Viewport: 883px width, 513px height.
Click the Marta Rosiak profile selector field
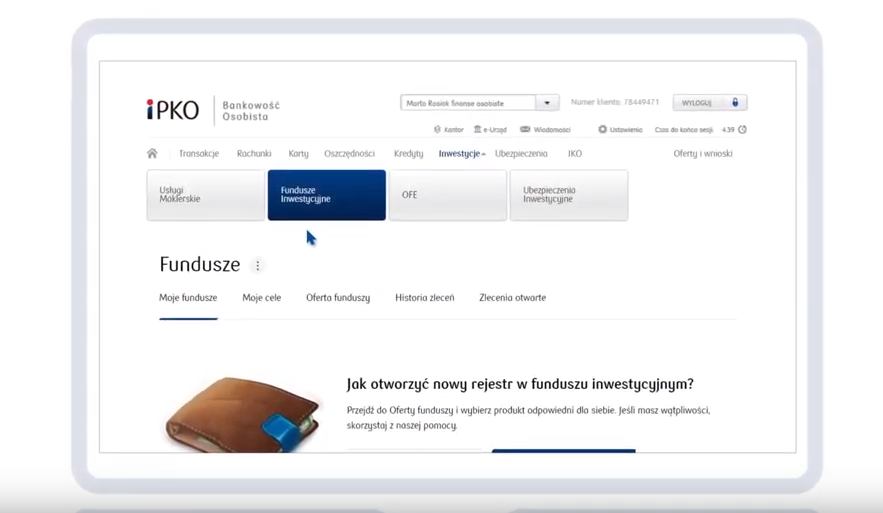pyautogui.click(x=468, y=103)
